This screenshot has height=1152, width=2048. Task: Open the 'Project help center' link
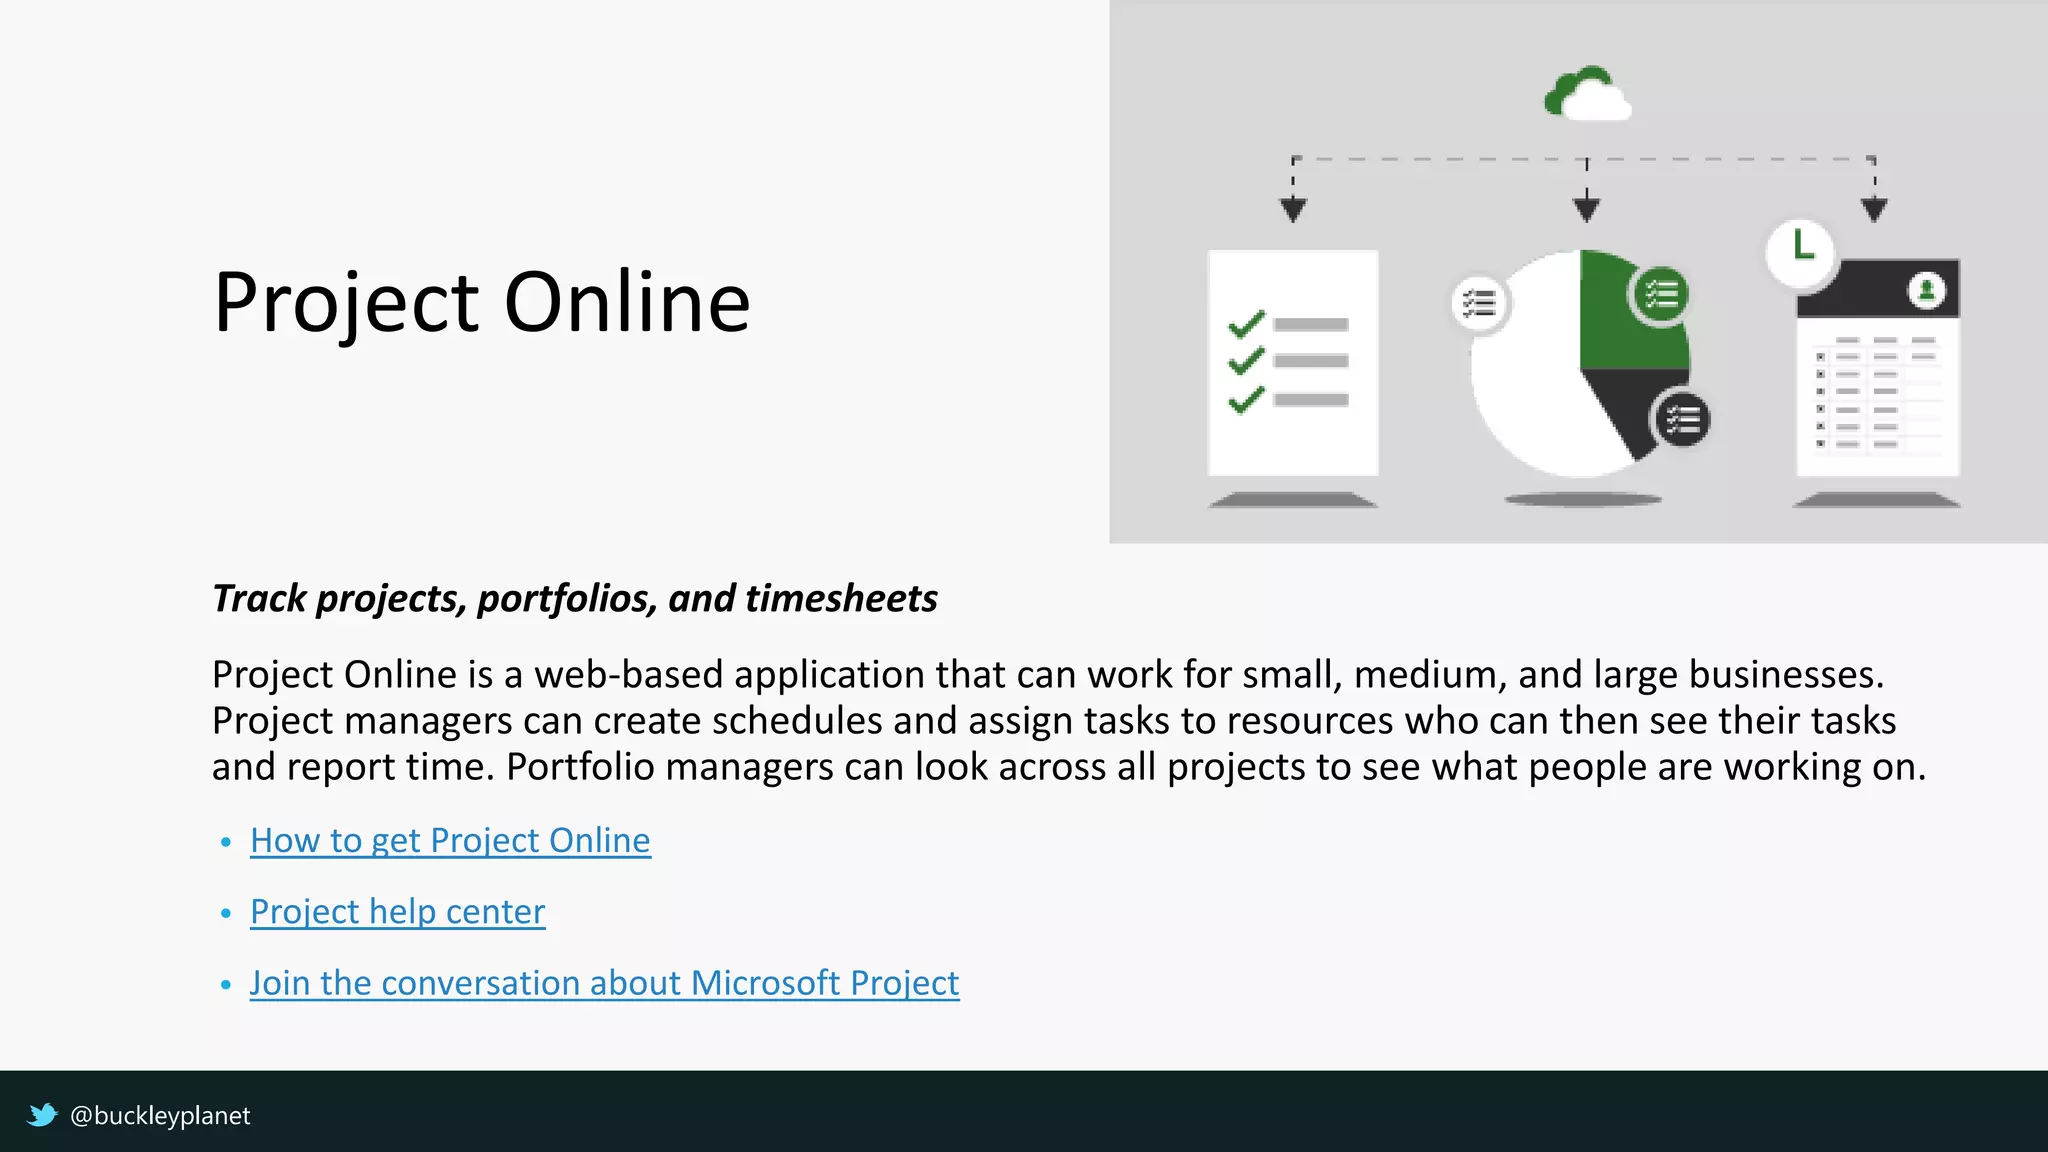pyautogui.click(x=398, y=912)
